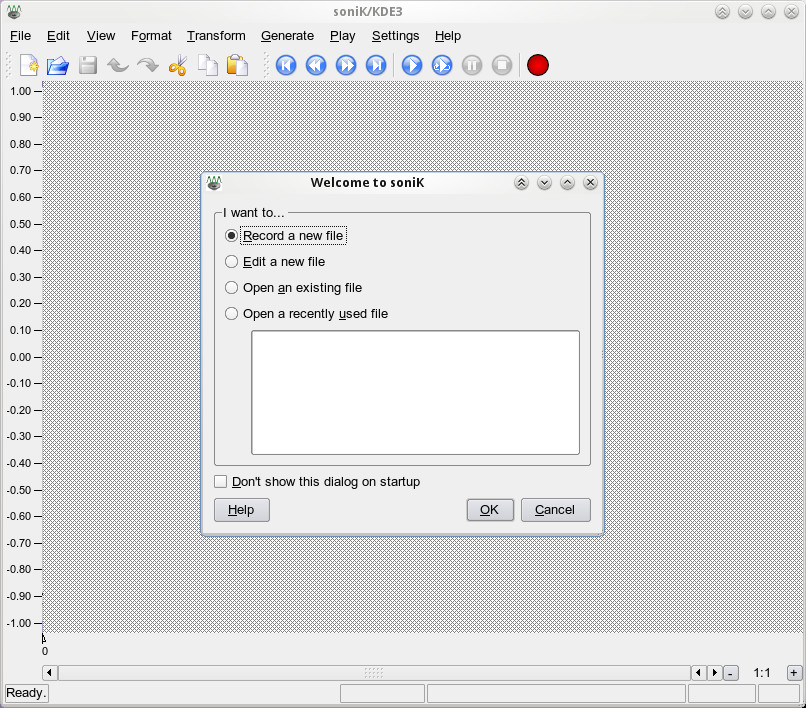Viewport: 806px width, 708px height.
Task: Skip to end playback icon
Action: click(376, 65)
